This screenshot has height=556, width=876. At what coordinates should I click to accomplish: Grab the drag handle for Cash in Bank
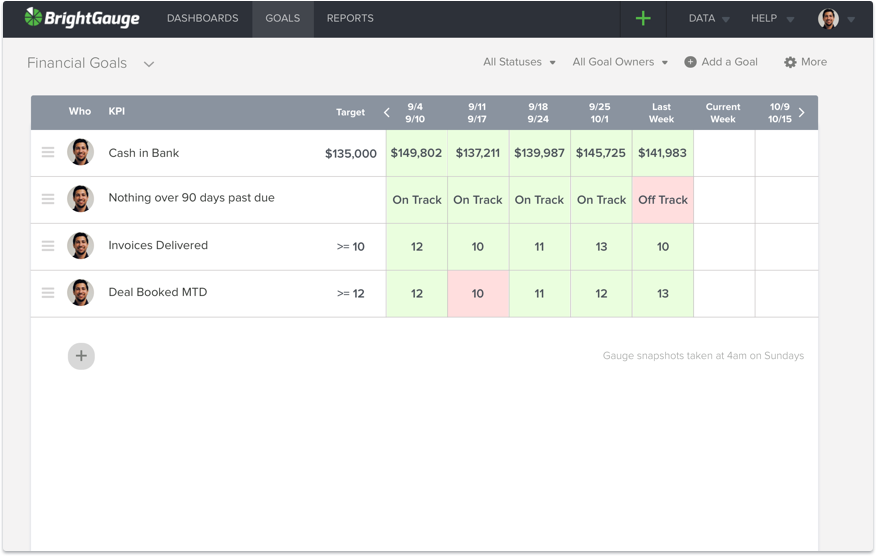[x=48, y=153]
